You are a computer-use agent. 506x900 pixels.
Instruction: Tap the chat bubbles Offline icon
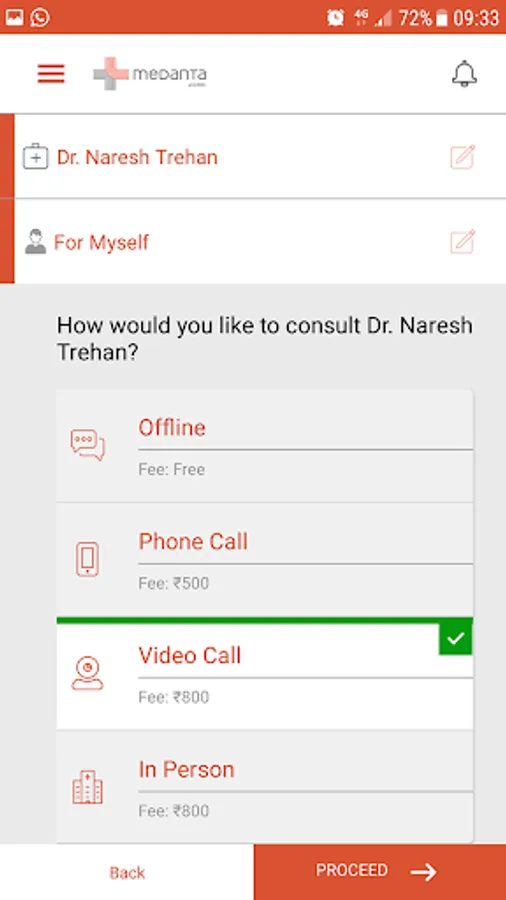[88, 445]
